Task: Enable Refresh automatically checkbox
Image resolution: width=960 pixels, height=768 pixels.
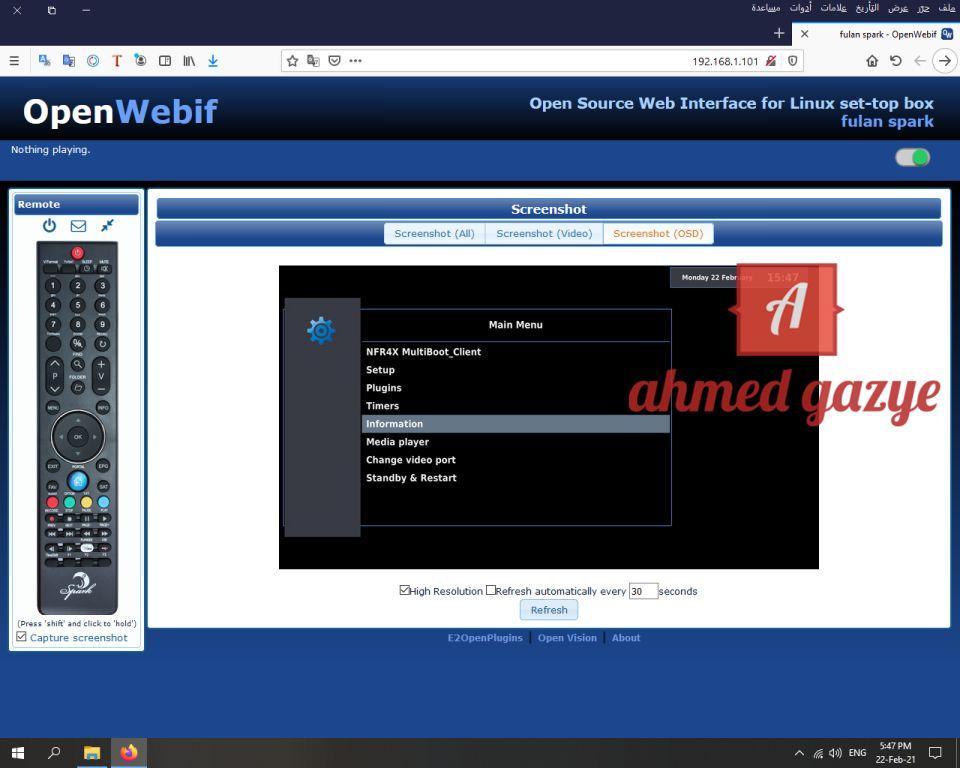Action: (490, 590)
